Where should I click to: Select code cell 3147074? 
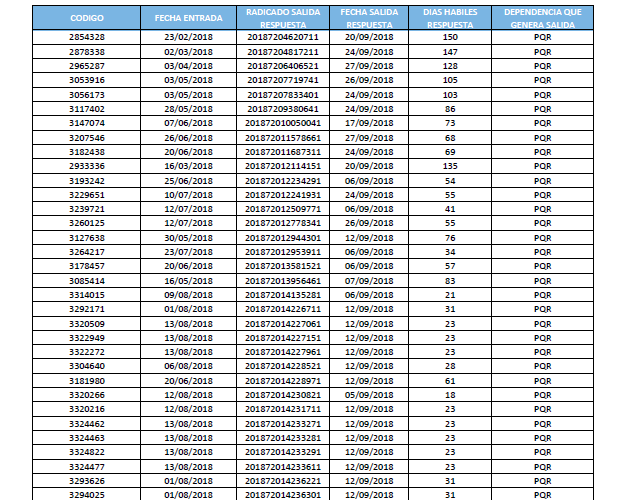pos(87,123)
